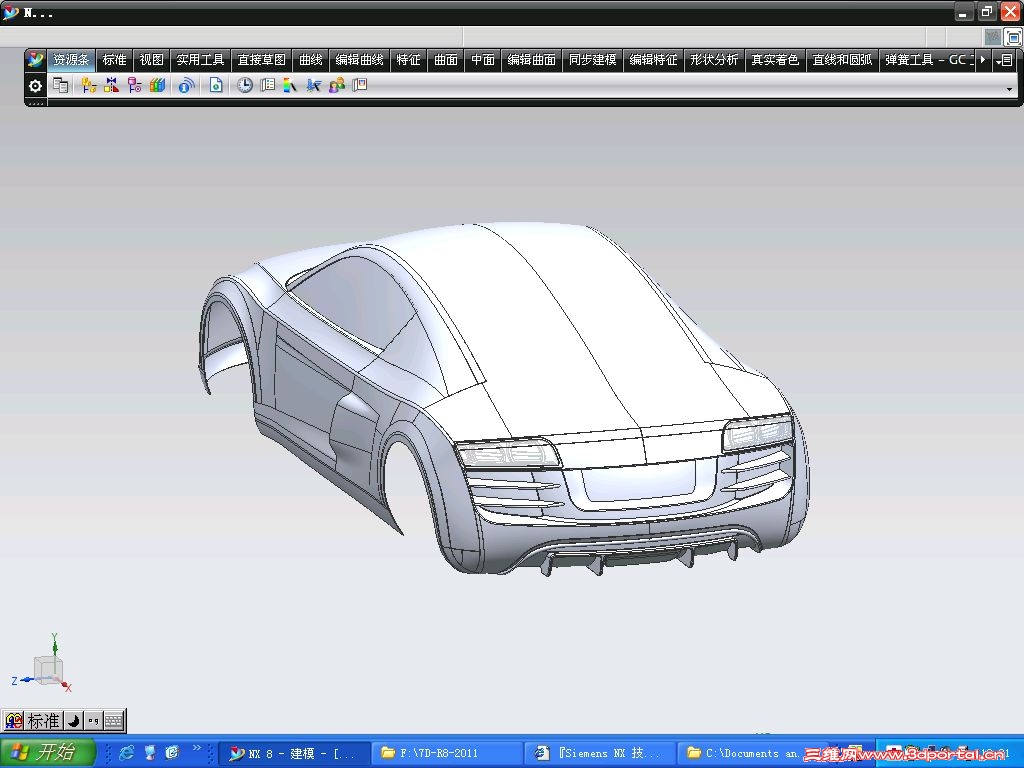Open the Reuse Library books icon
1024x768 pixels.
pos(157,85)
